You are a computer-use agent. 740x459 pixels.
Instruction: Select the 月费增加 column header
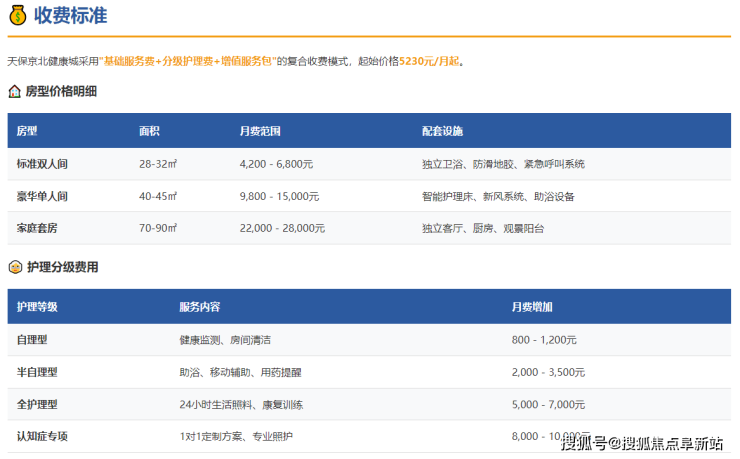(531, 306)
